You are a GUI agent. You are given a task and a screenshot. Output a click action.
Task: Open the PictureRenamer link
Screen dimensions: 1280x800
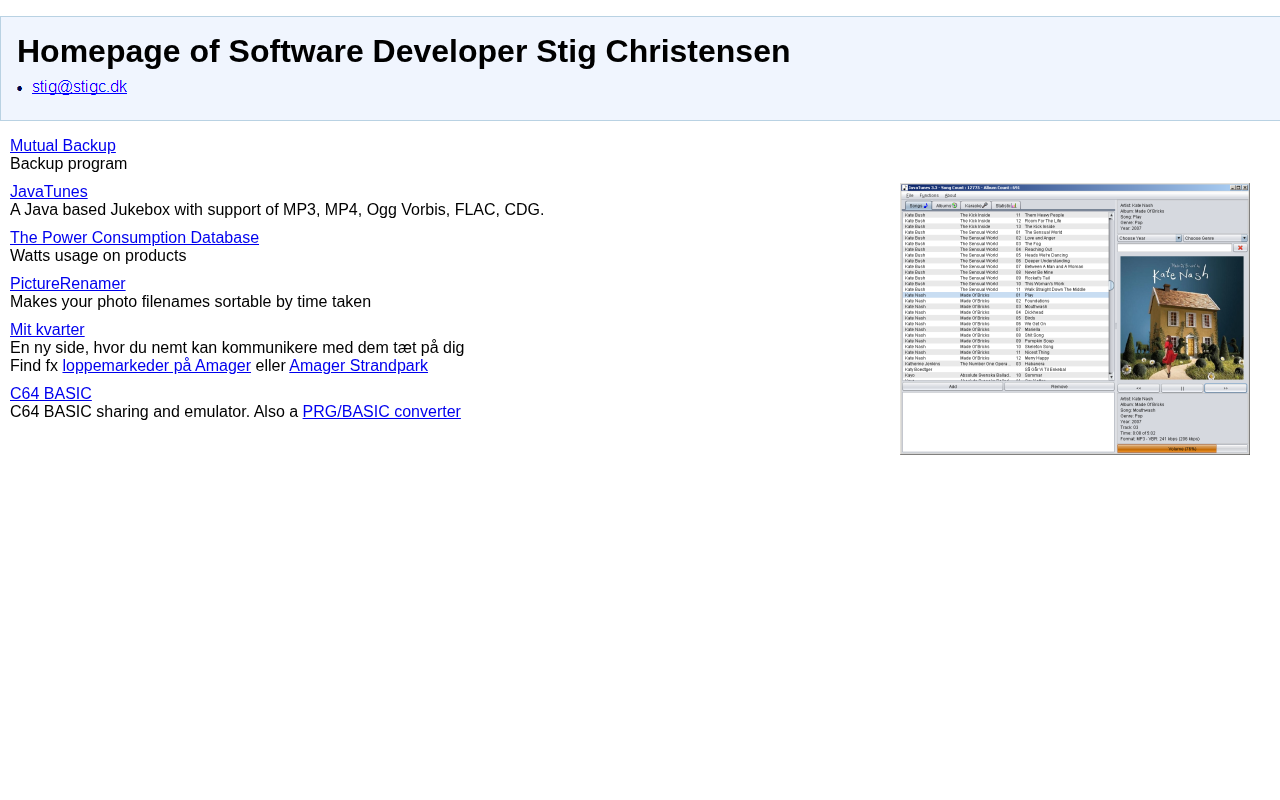click(x=68, y=284)
